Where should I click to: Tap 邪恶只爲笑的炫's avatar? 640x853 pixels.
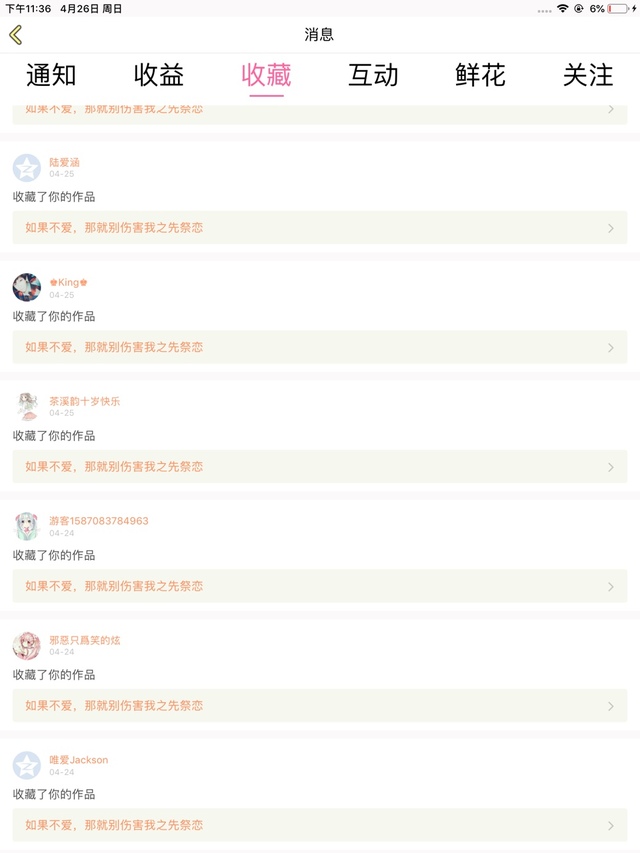[27, 645]
